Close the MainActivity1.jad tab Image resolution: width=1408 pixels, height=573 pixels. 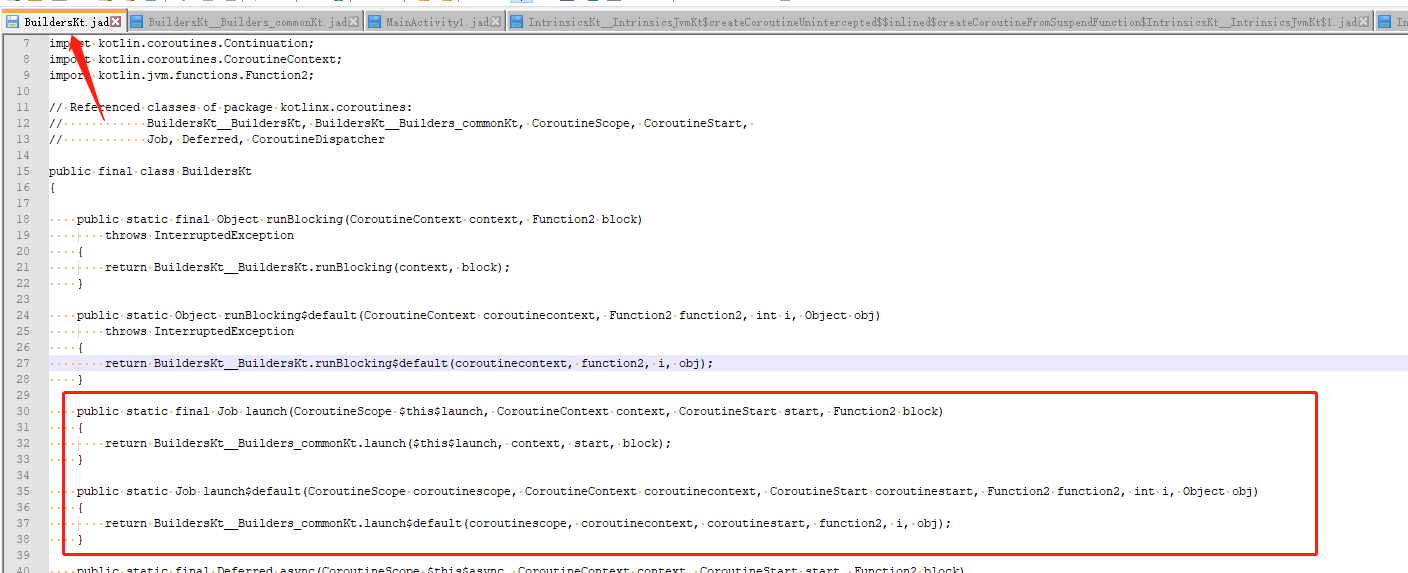(x=496, y=21)
